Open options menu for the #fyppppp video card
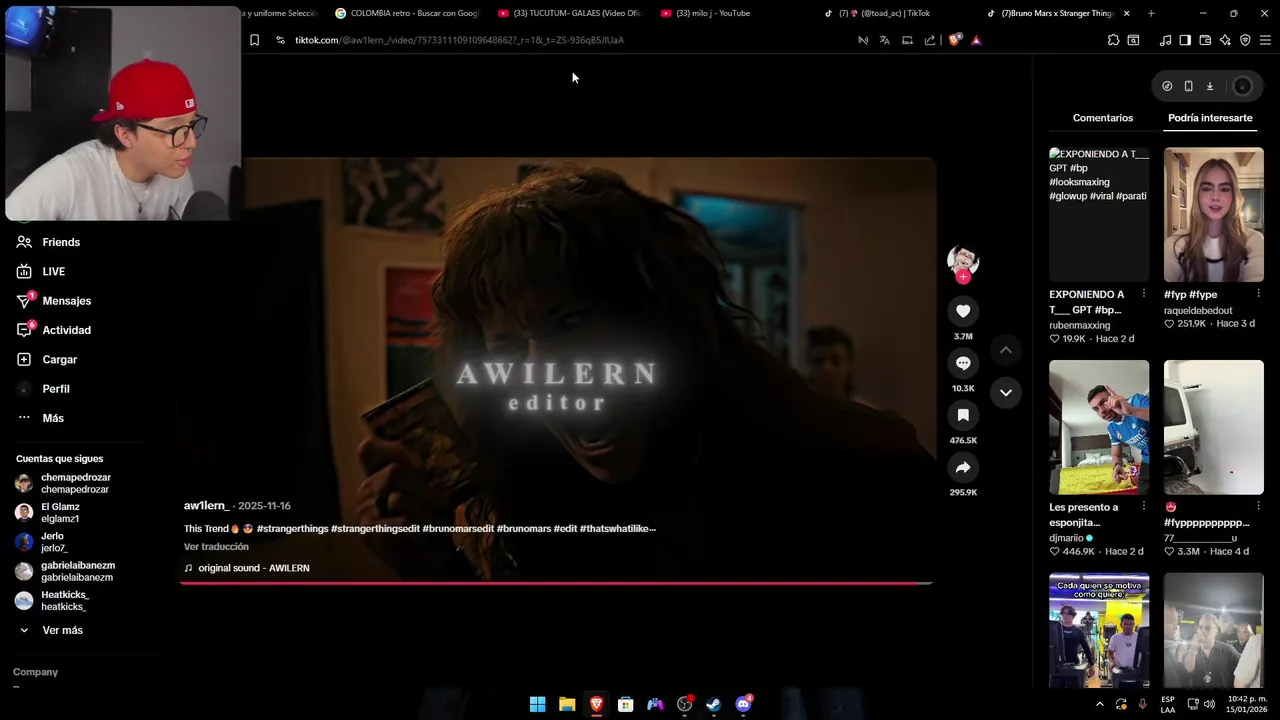The width and height of the screenshot is (1280, 720). pyautogui.click(x=1258, y=507)
